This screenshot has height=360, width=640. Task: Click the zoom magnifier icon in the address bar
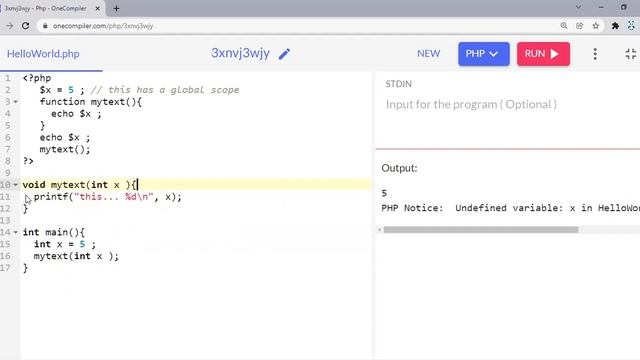pos(564,26)
